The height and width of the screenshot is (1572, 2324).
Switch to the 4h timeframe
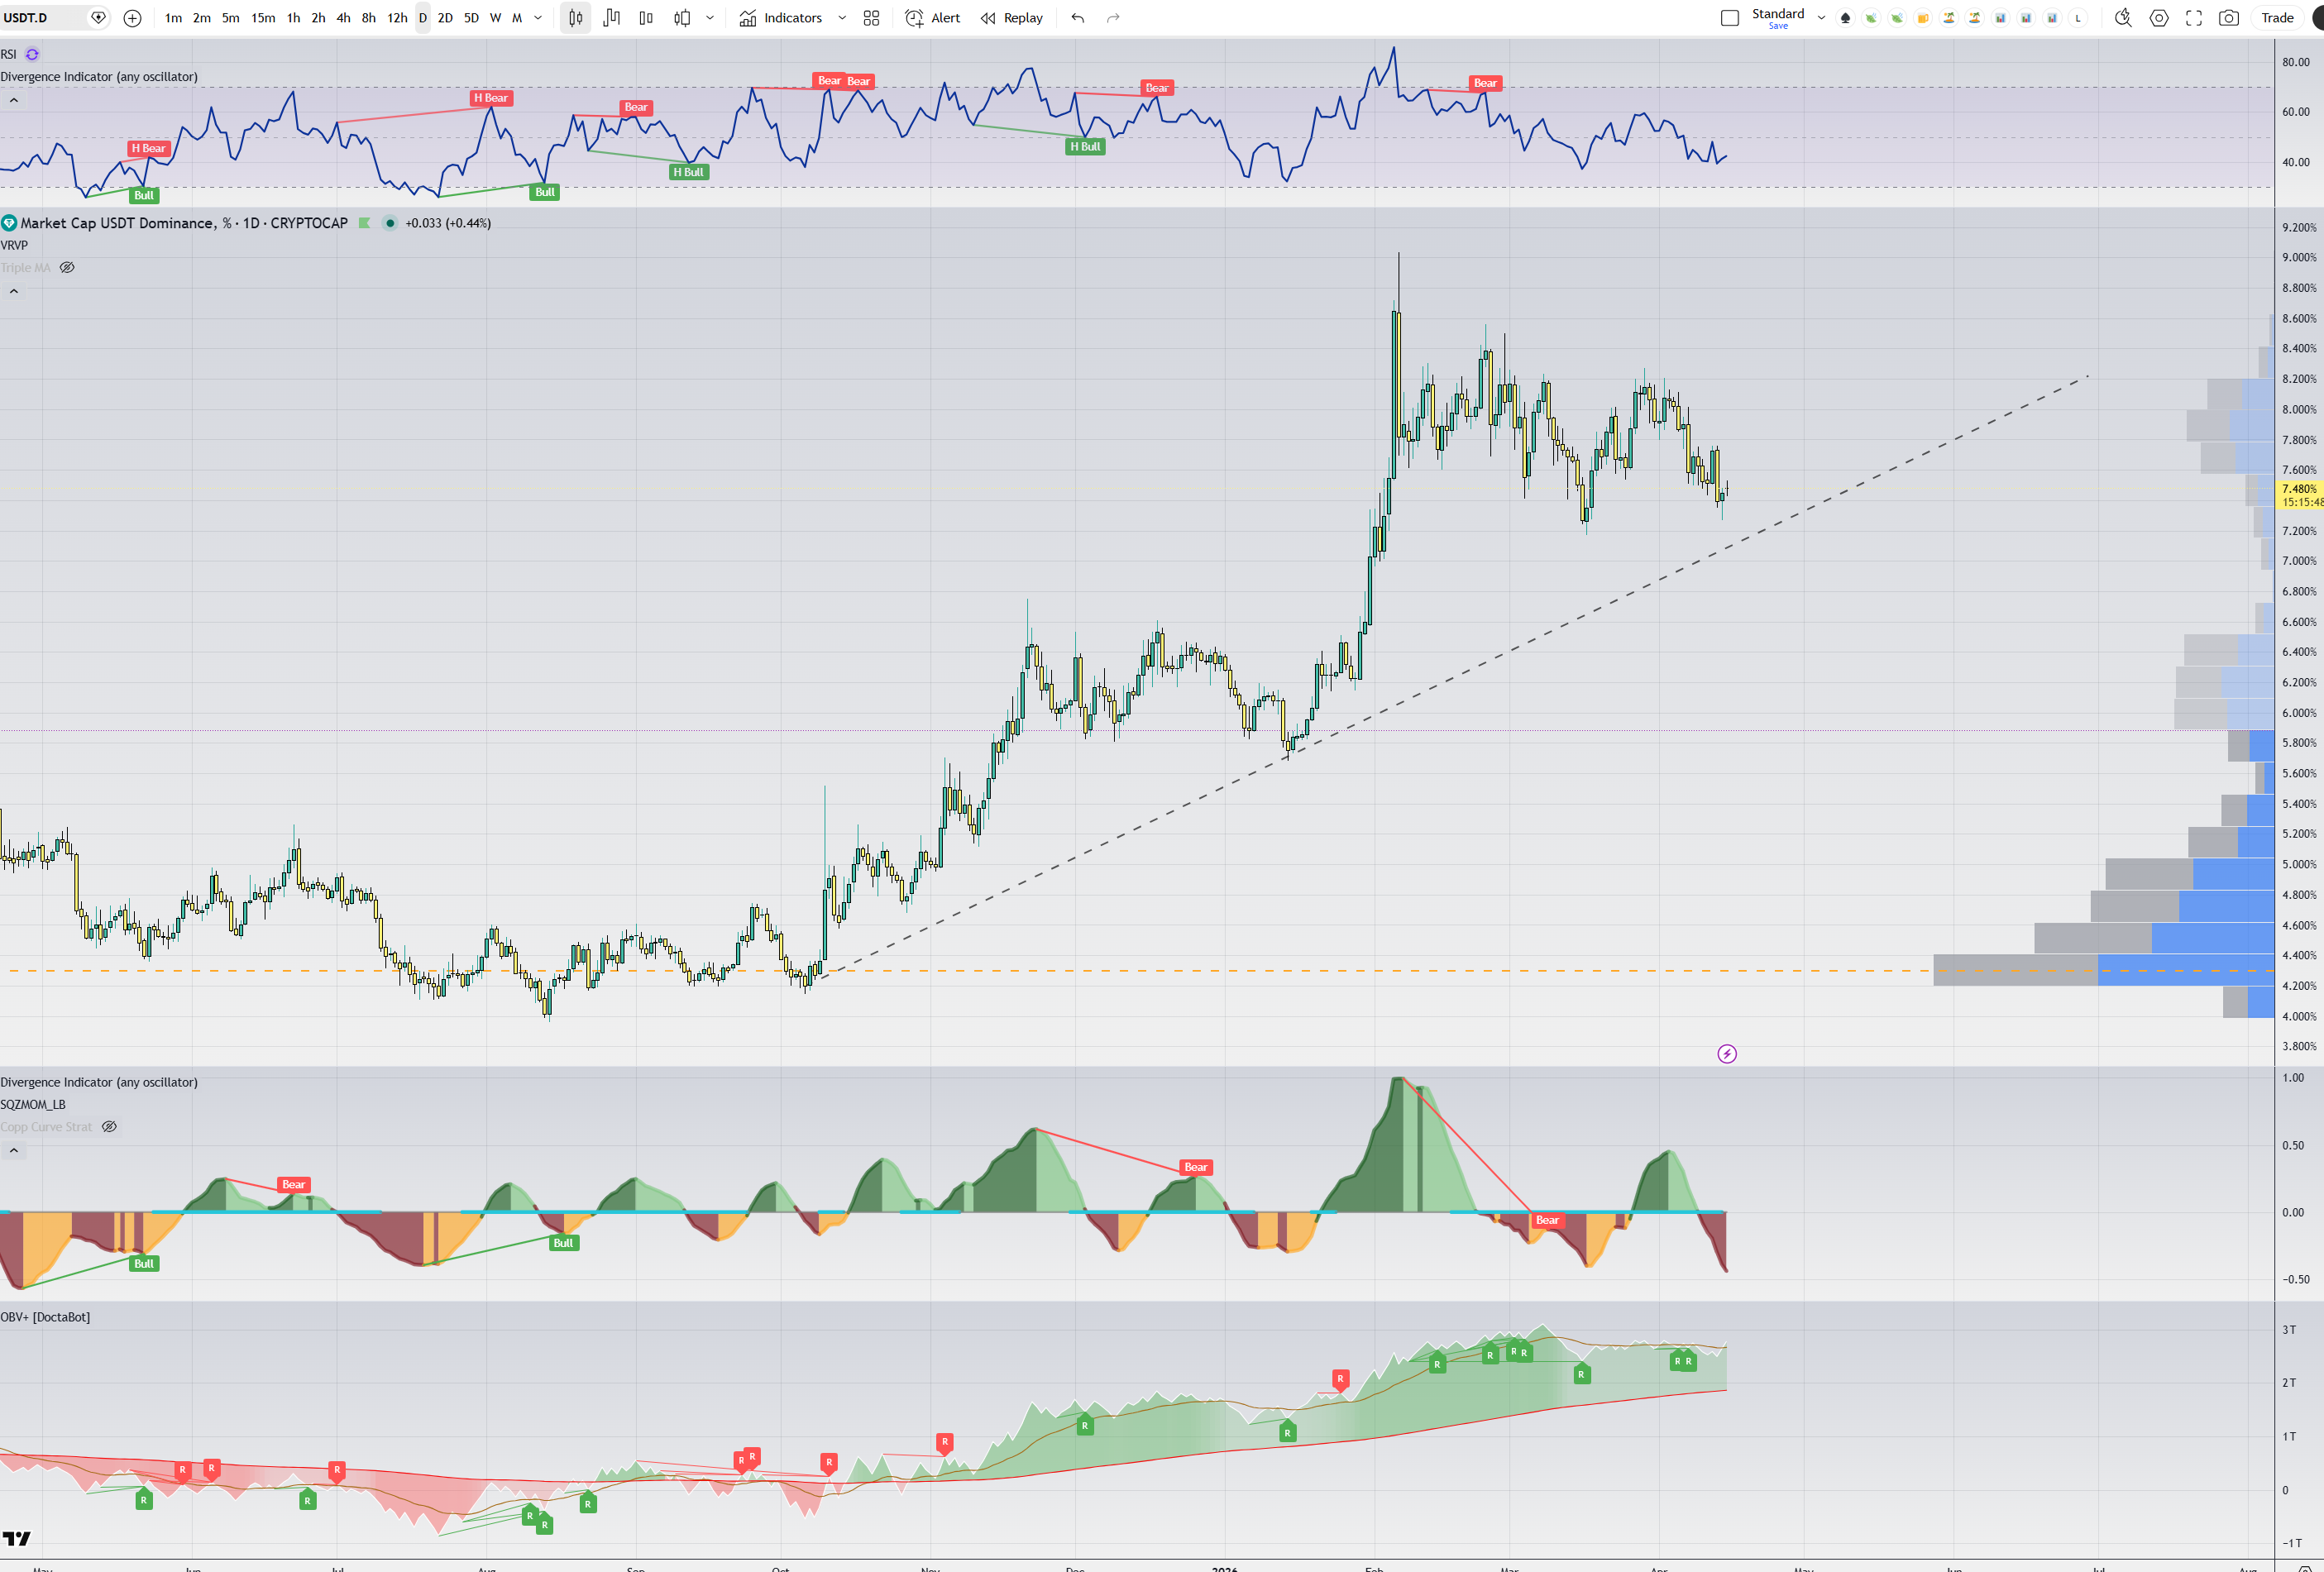(x=343, y=18)
